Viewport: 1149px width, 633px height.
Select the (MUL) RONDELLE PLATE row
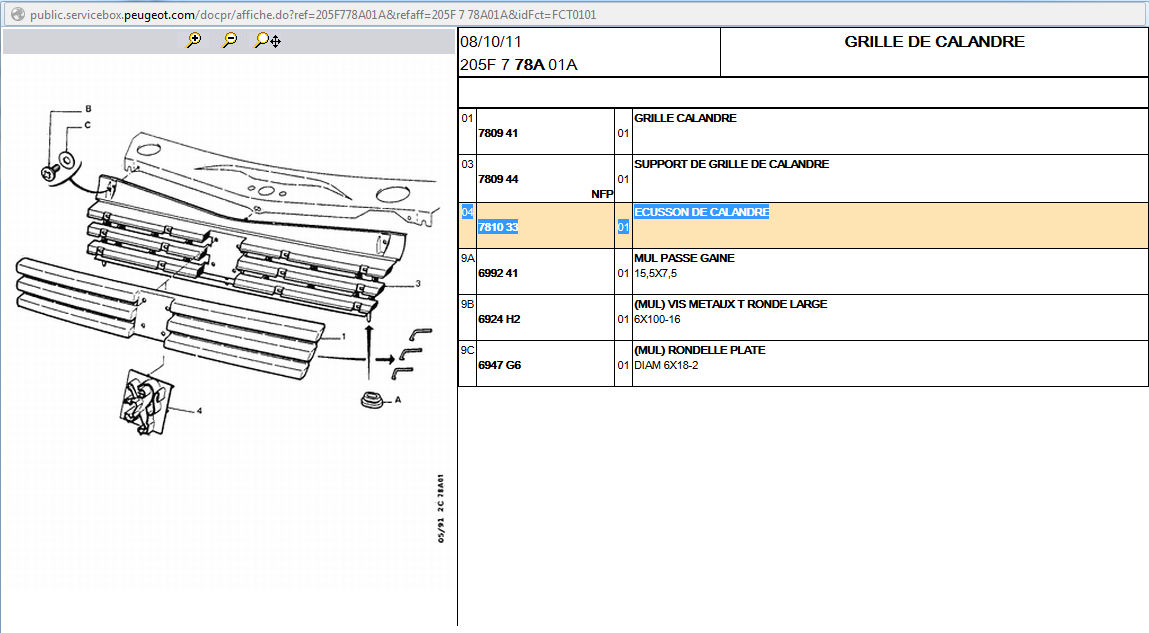point(699,350)
